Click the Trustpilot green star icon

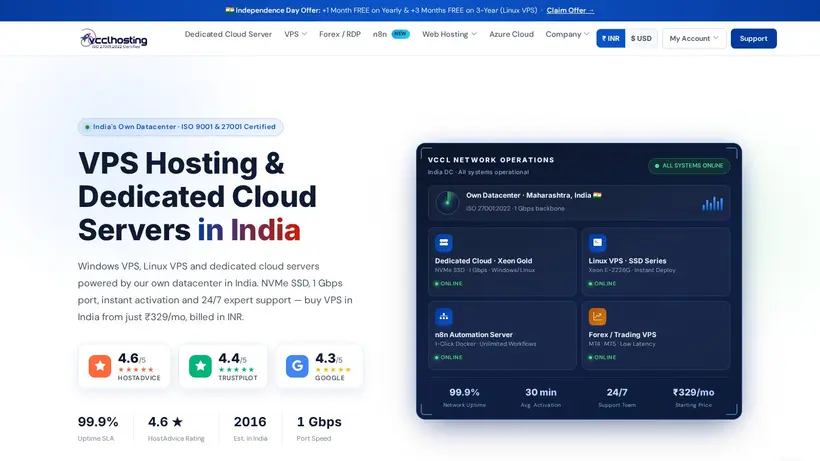(200, 366)
